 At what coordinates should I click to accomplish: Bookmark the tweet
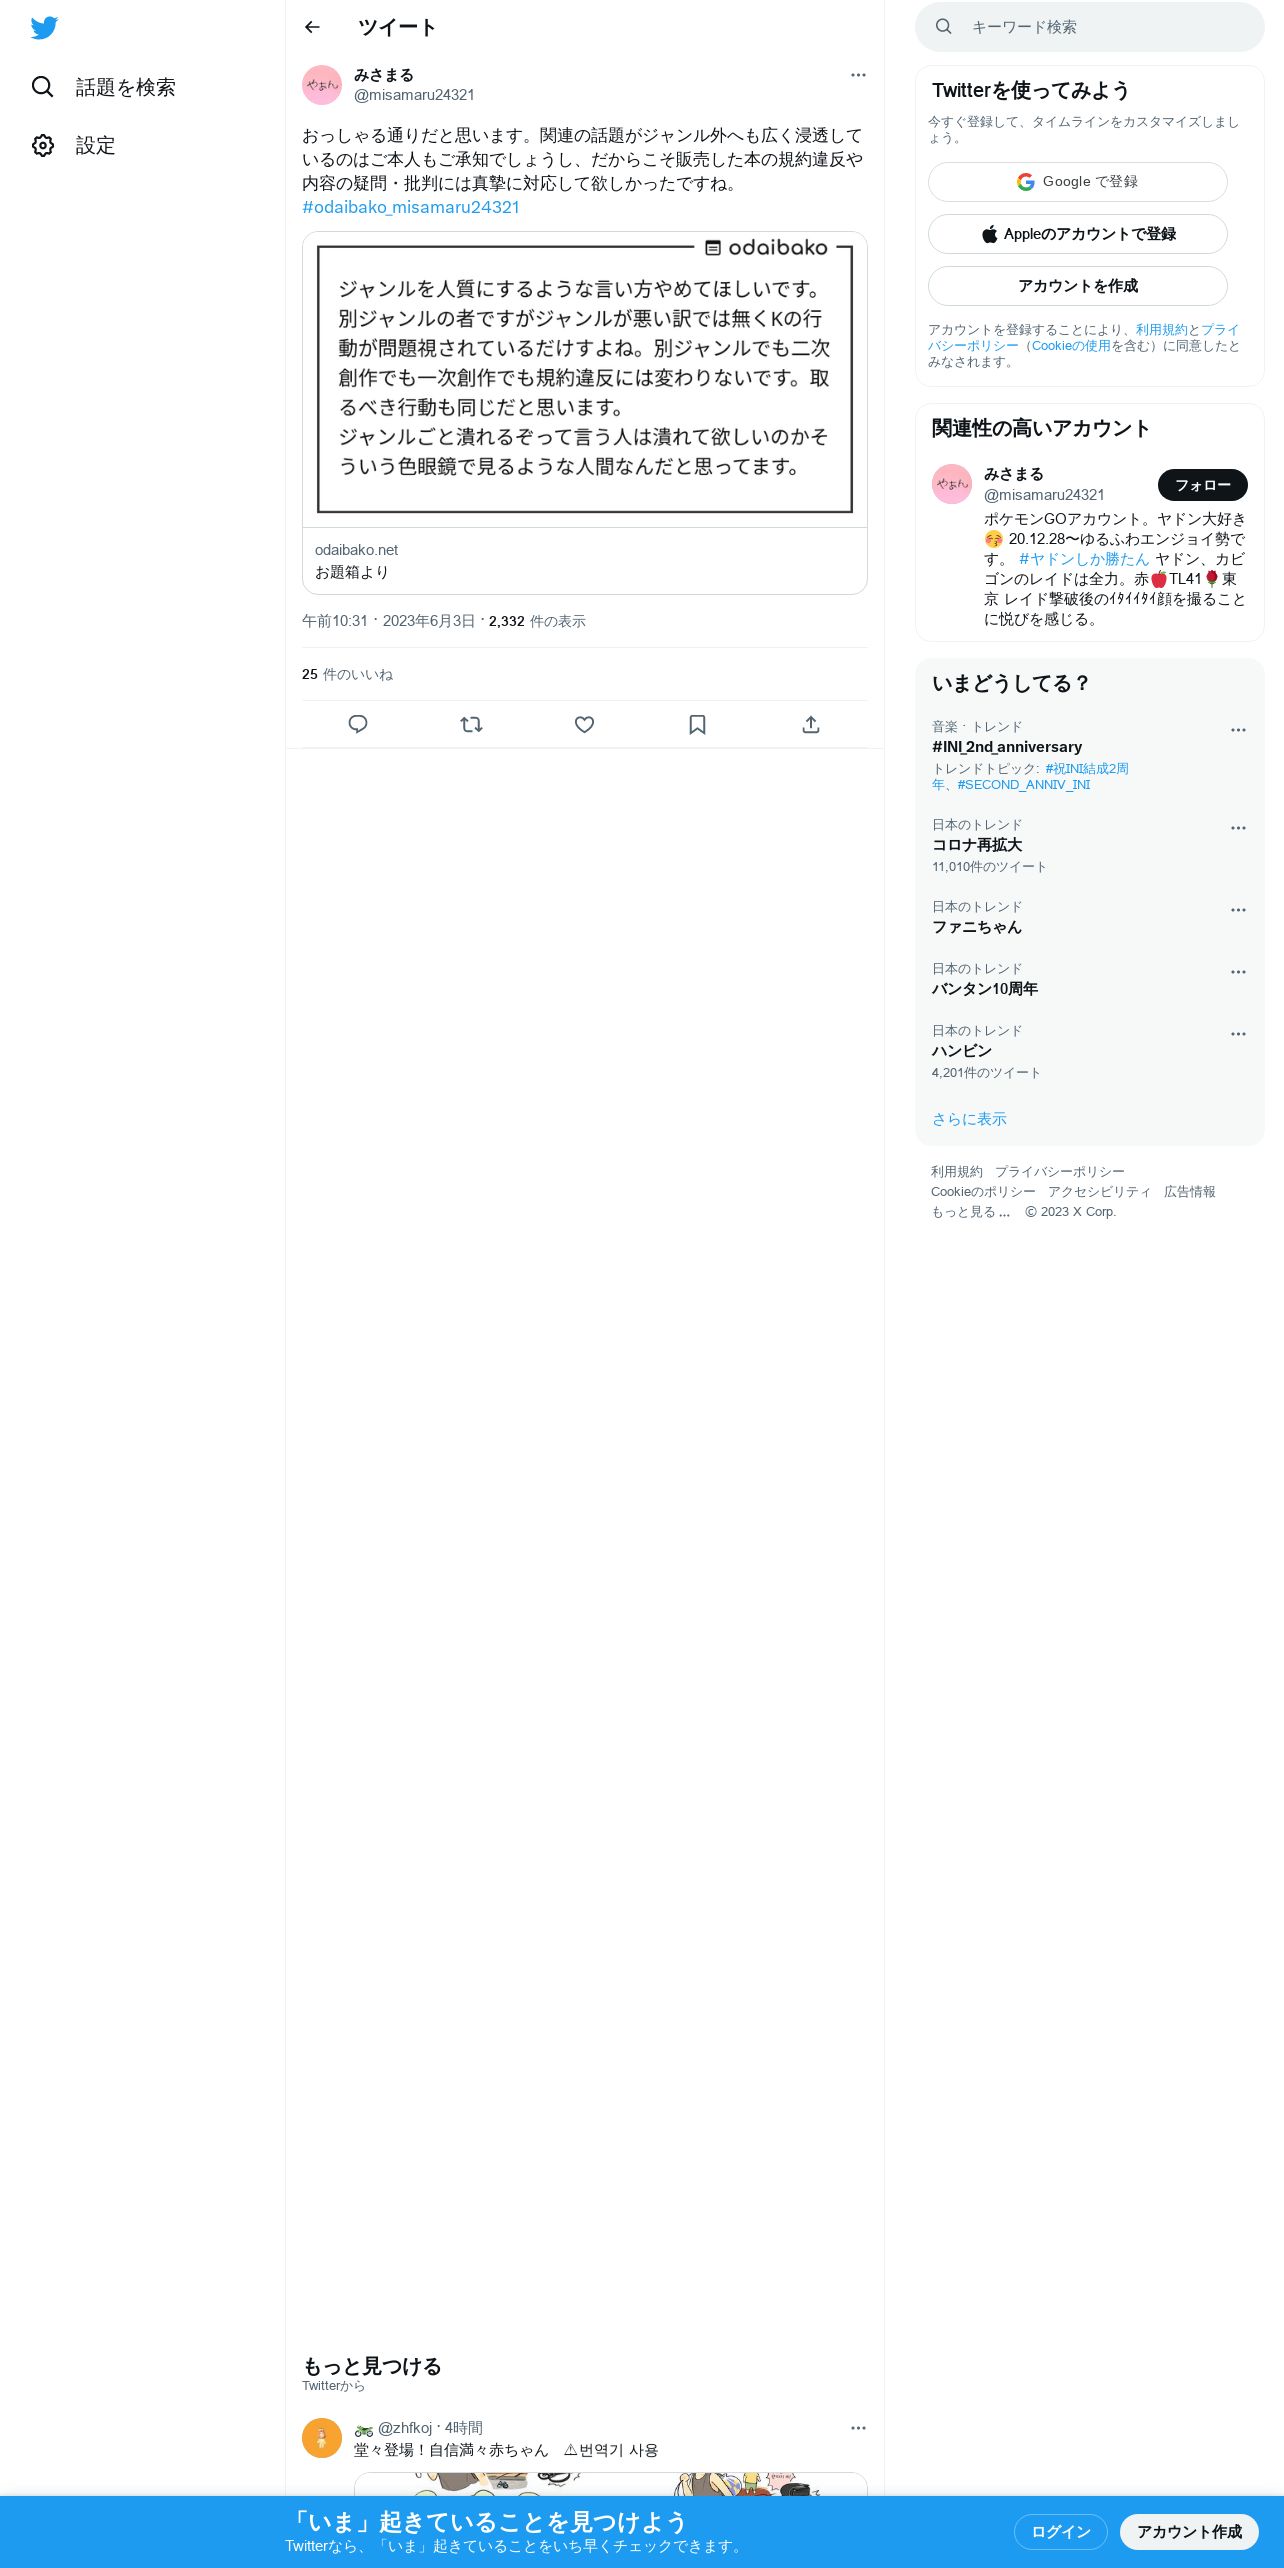697,724
